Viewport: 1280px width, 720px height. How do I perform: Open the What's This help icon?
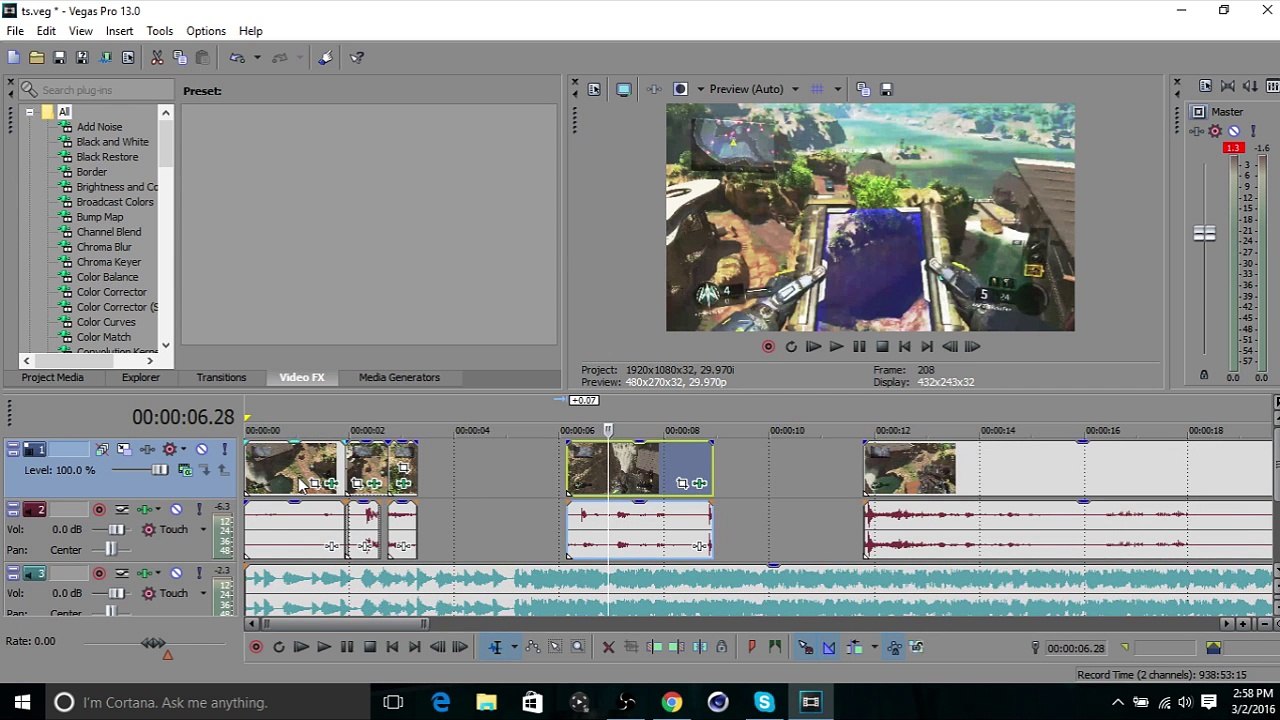357,58
